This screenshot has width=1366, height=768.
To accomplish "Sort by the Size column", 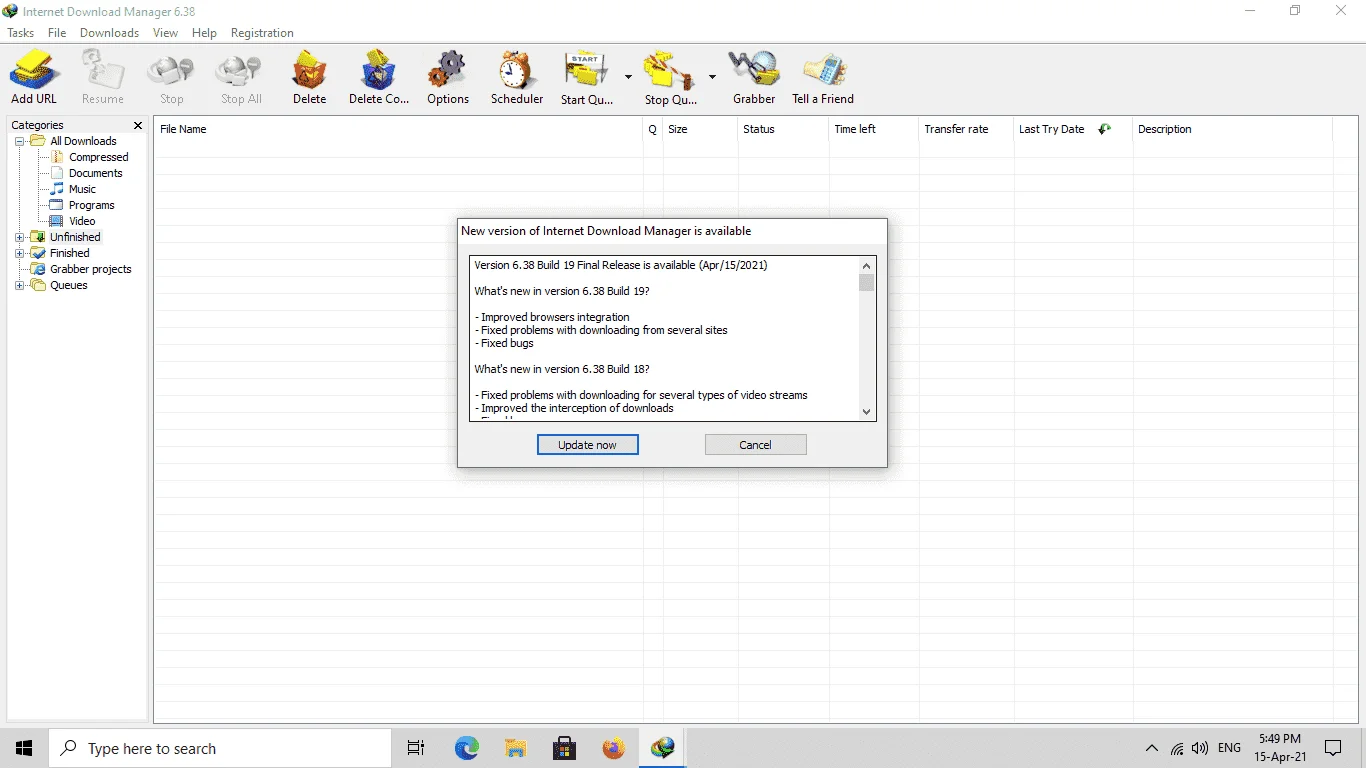I will point(700,129).
